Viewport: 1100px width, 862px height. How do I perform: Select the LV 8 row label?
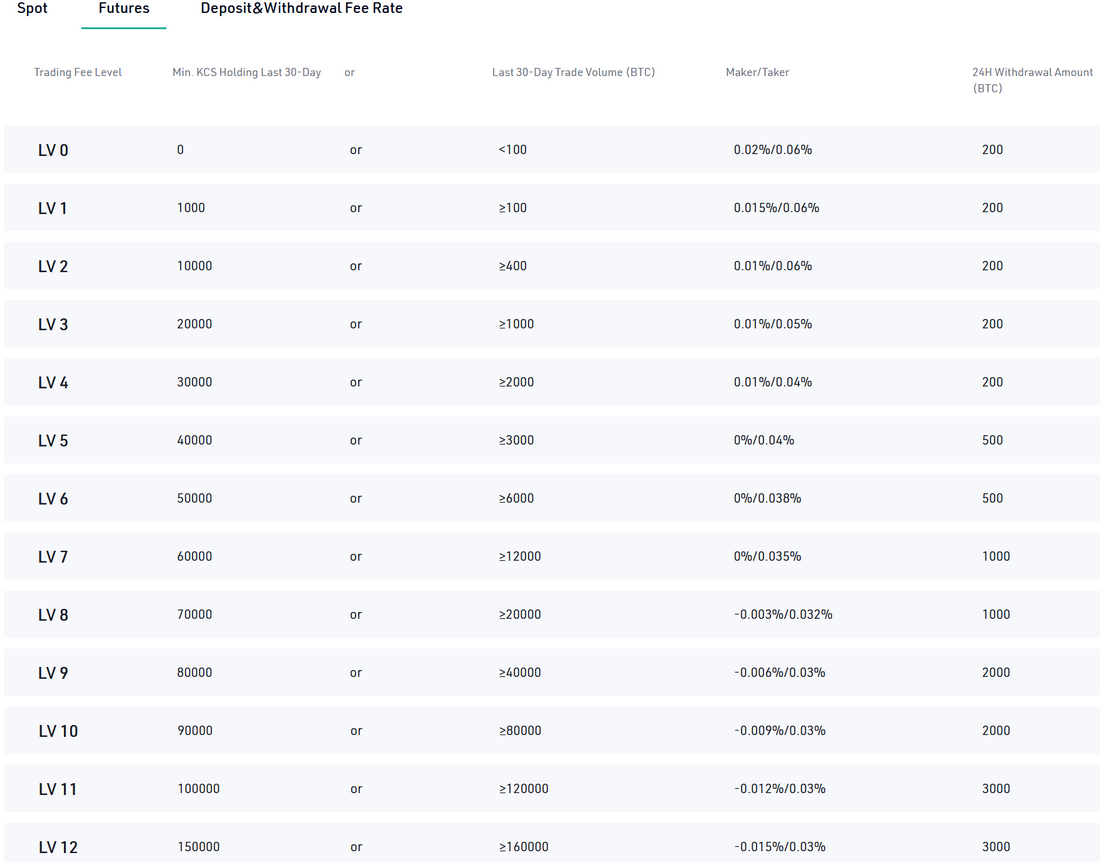pyautogui.click(x=53, y=615)
